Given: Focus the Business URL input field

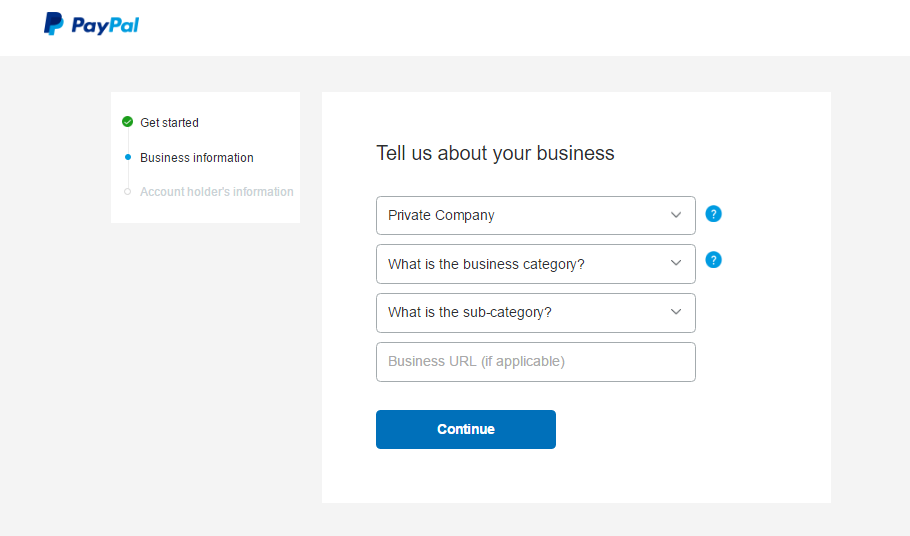Looking at the screenshot, I should 536,362.
